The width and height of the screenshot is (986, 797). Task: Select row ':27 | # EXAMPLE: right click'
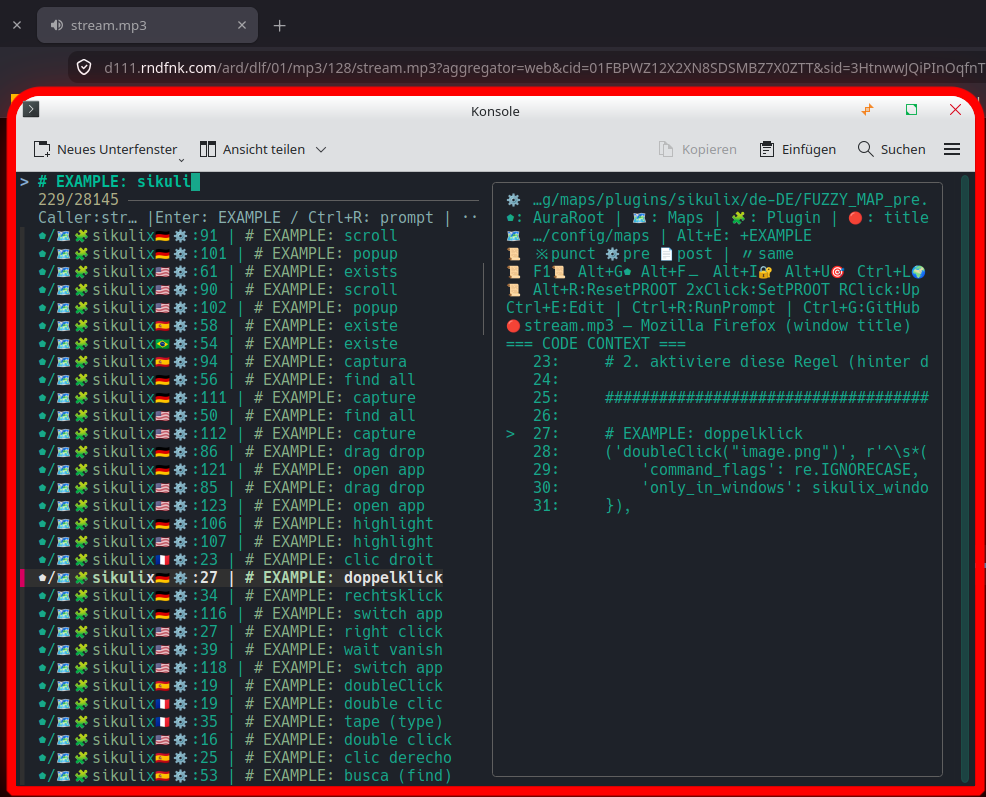(240, 632)
